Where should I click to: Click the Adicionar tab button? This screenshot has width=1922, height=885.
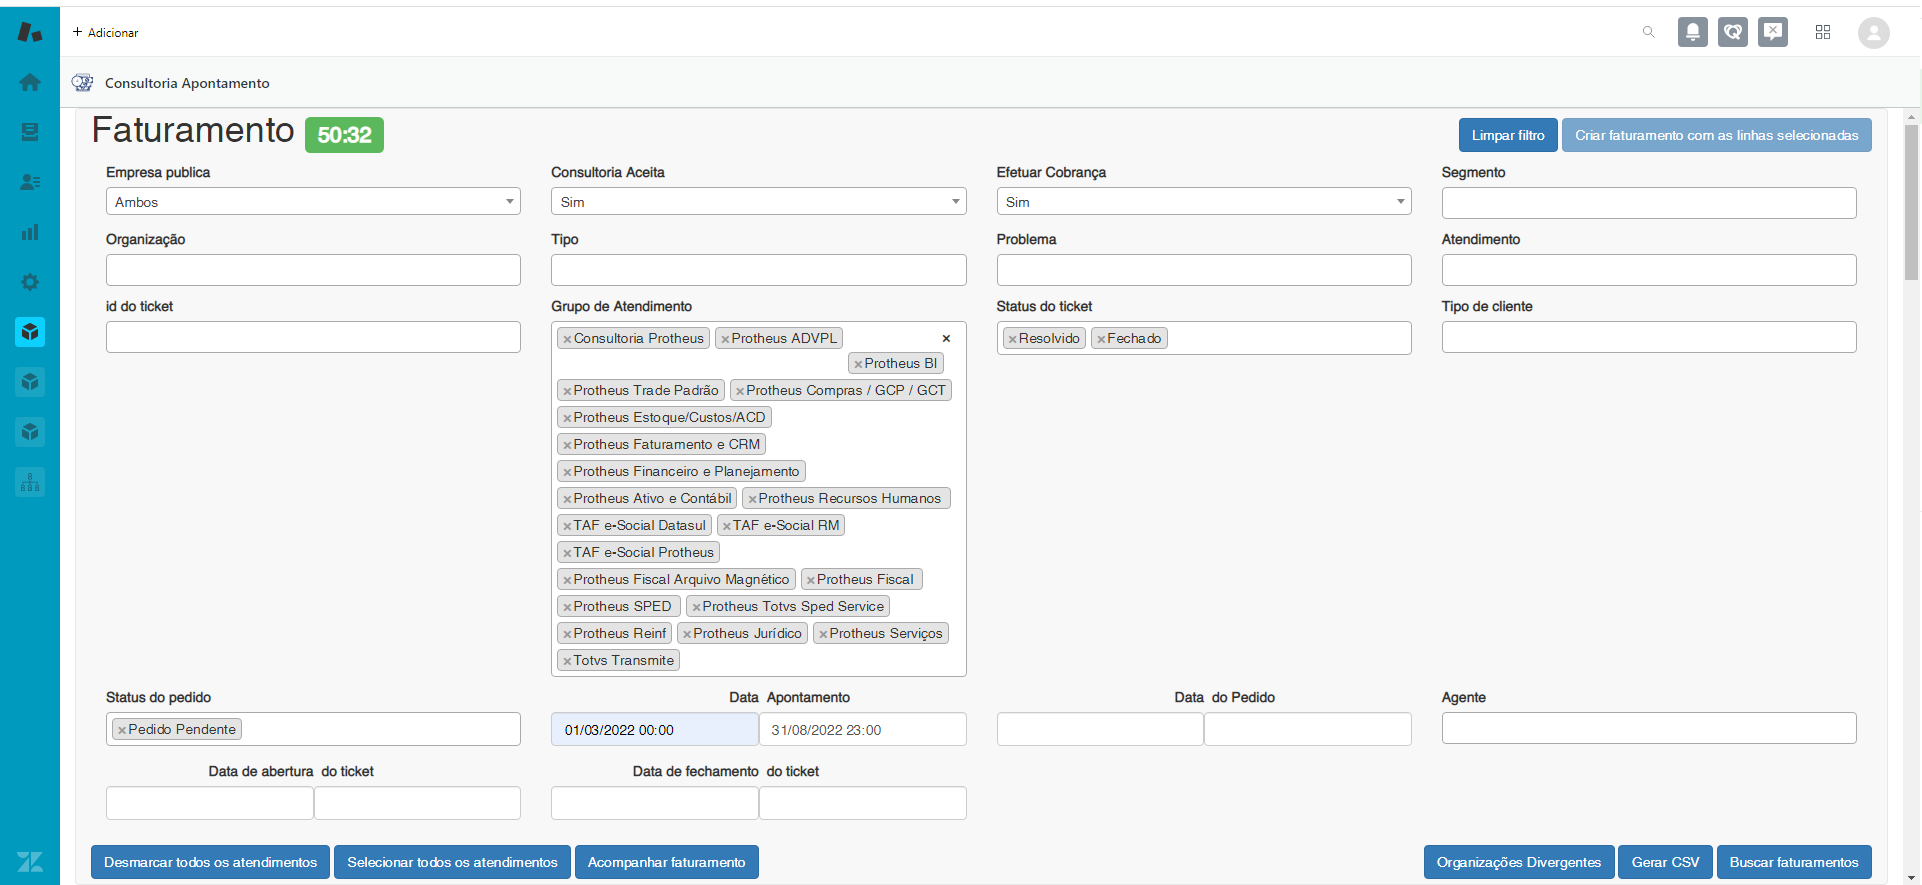pyautogui.click(x=106, y=32)
